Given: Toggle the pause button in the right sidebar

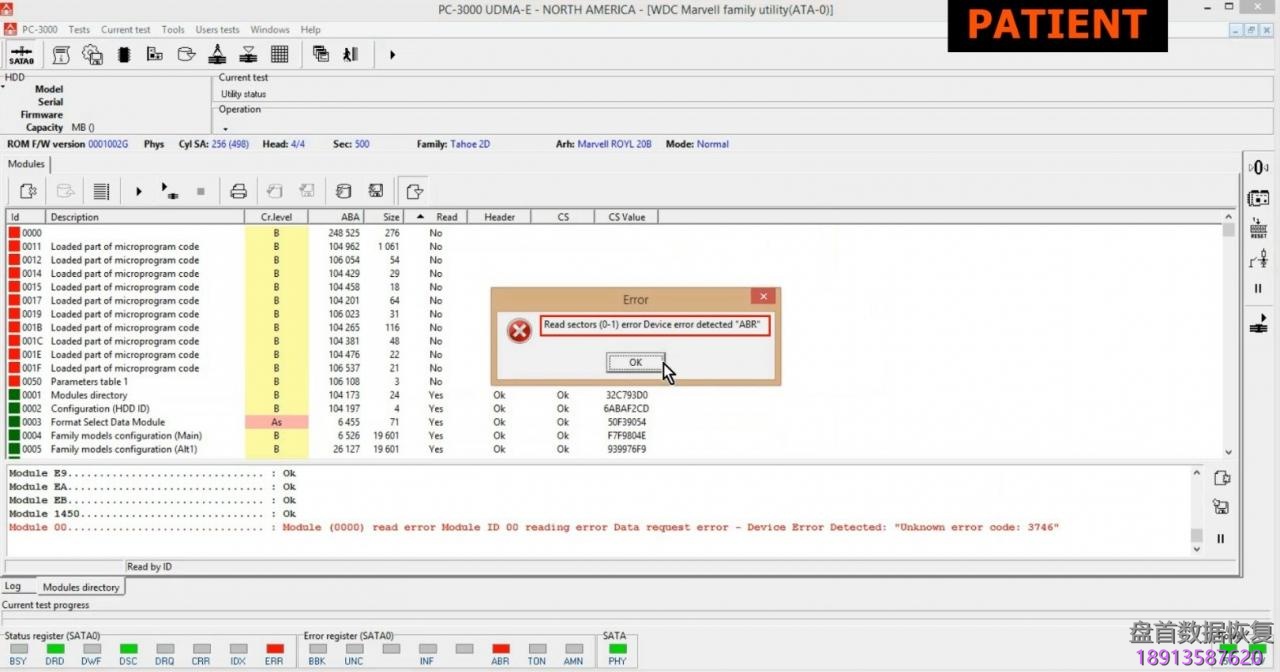Looking at the screenshot, I should 1258,289.
